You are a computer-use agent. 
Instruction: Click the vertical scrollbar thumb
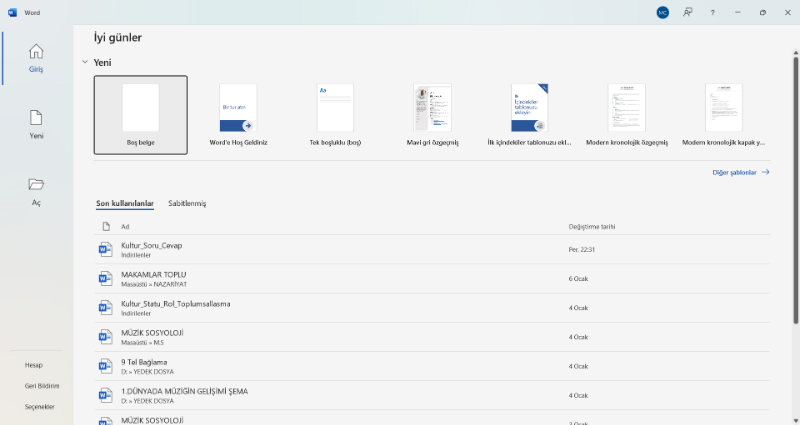tap(795, 190)
